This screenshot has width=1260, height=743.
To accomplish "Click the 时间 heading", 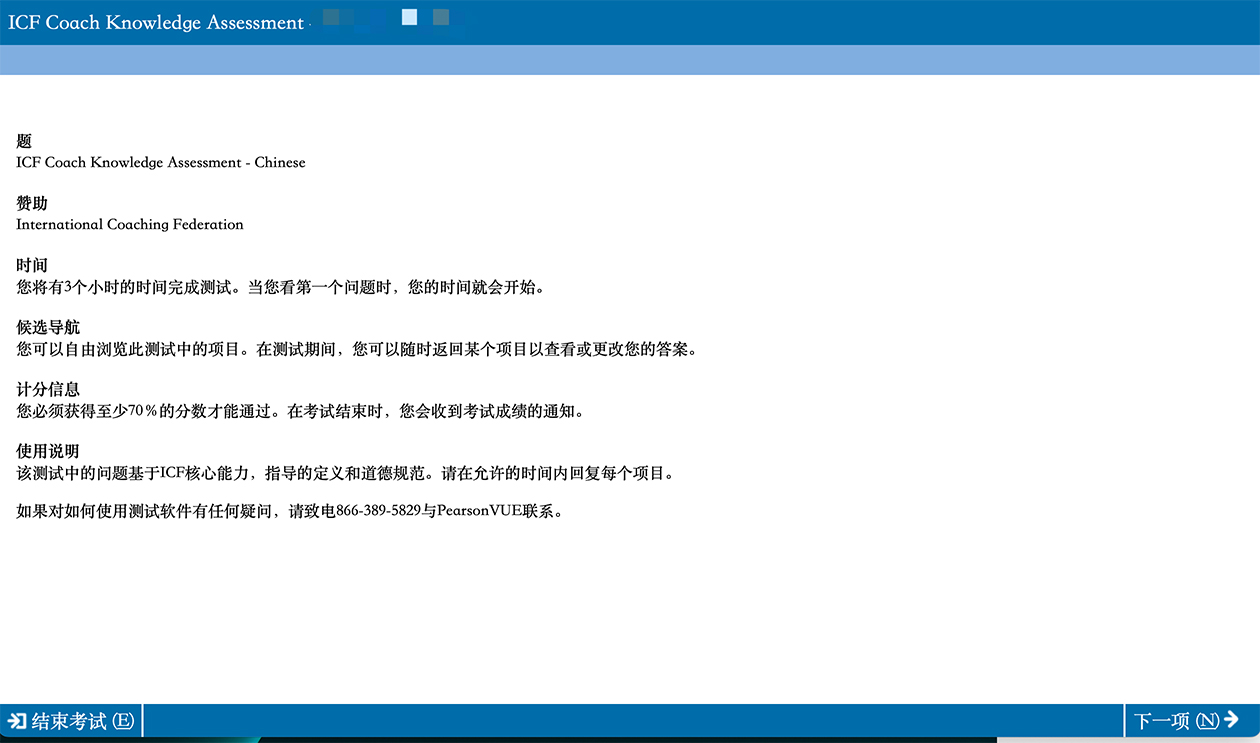I will pyautogui.click(x=32, y=266).
